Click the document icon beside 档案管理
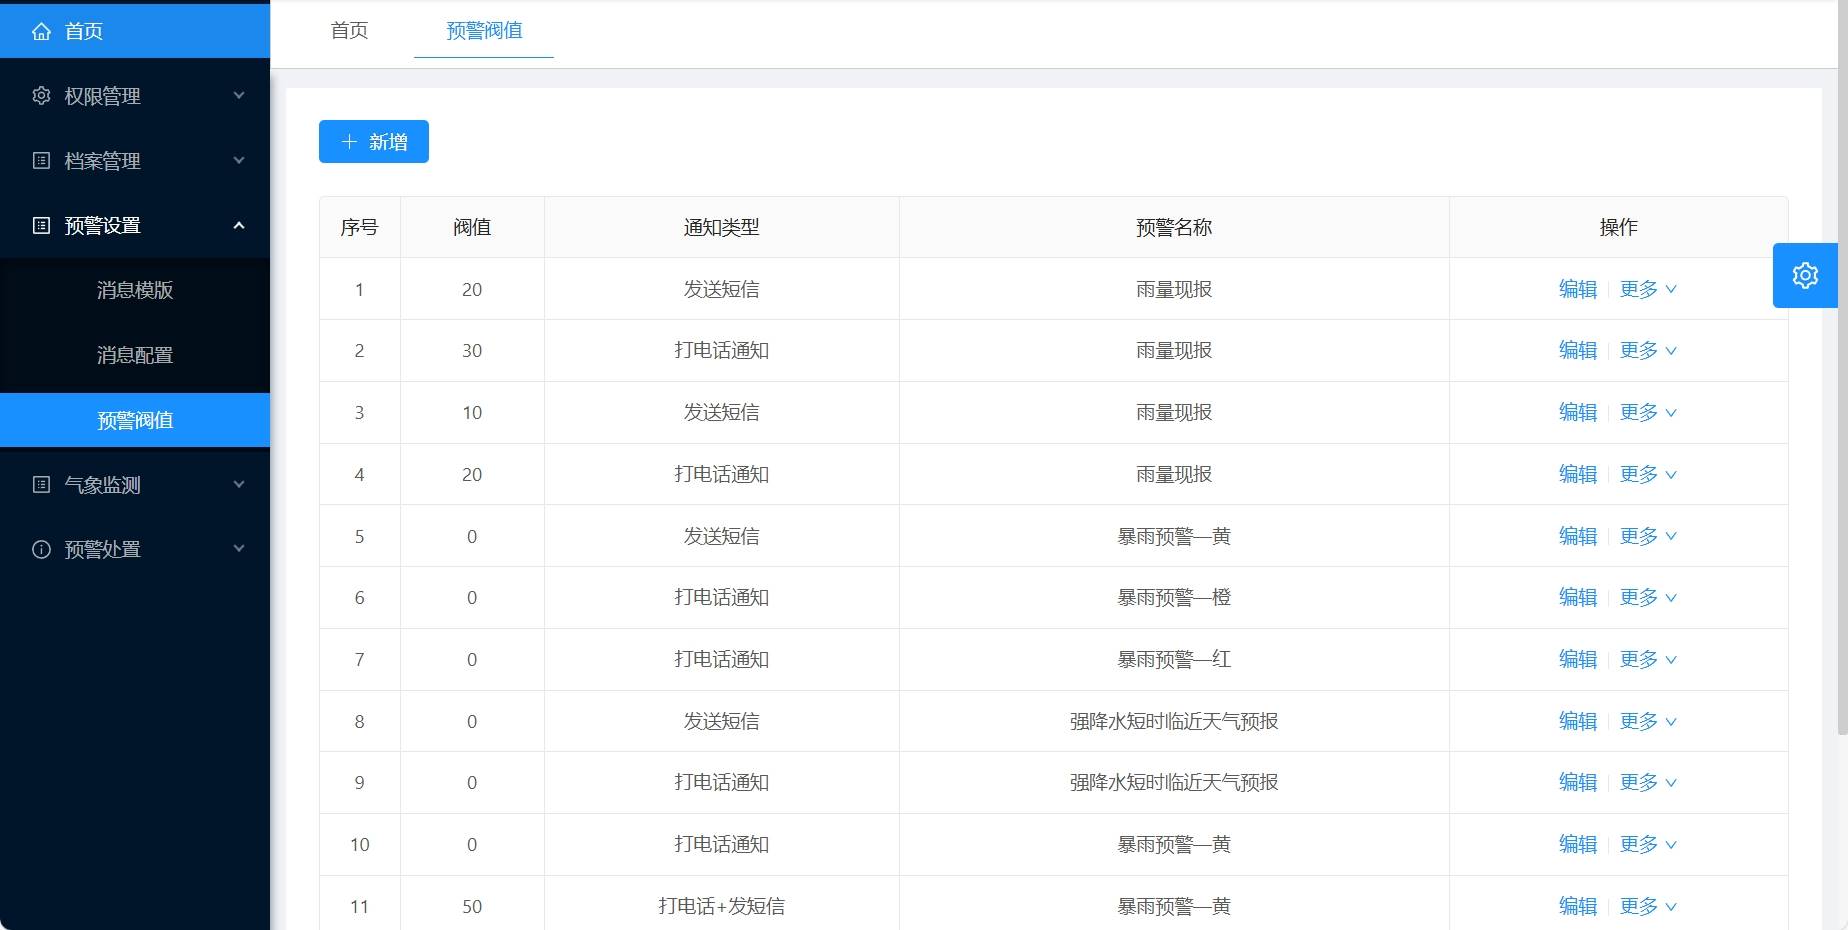 tap(41, 161)
